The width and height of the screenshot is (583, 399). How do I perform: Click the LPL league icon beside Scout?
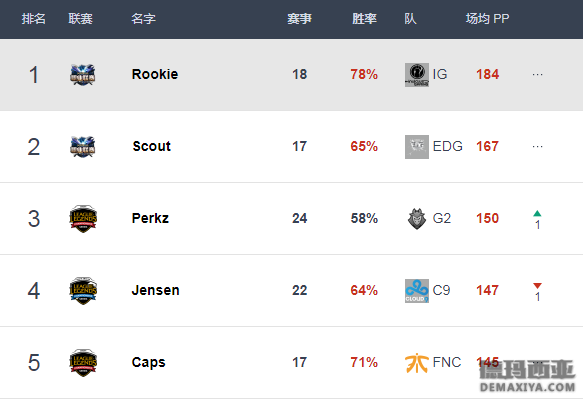83,147
